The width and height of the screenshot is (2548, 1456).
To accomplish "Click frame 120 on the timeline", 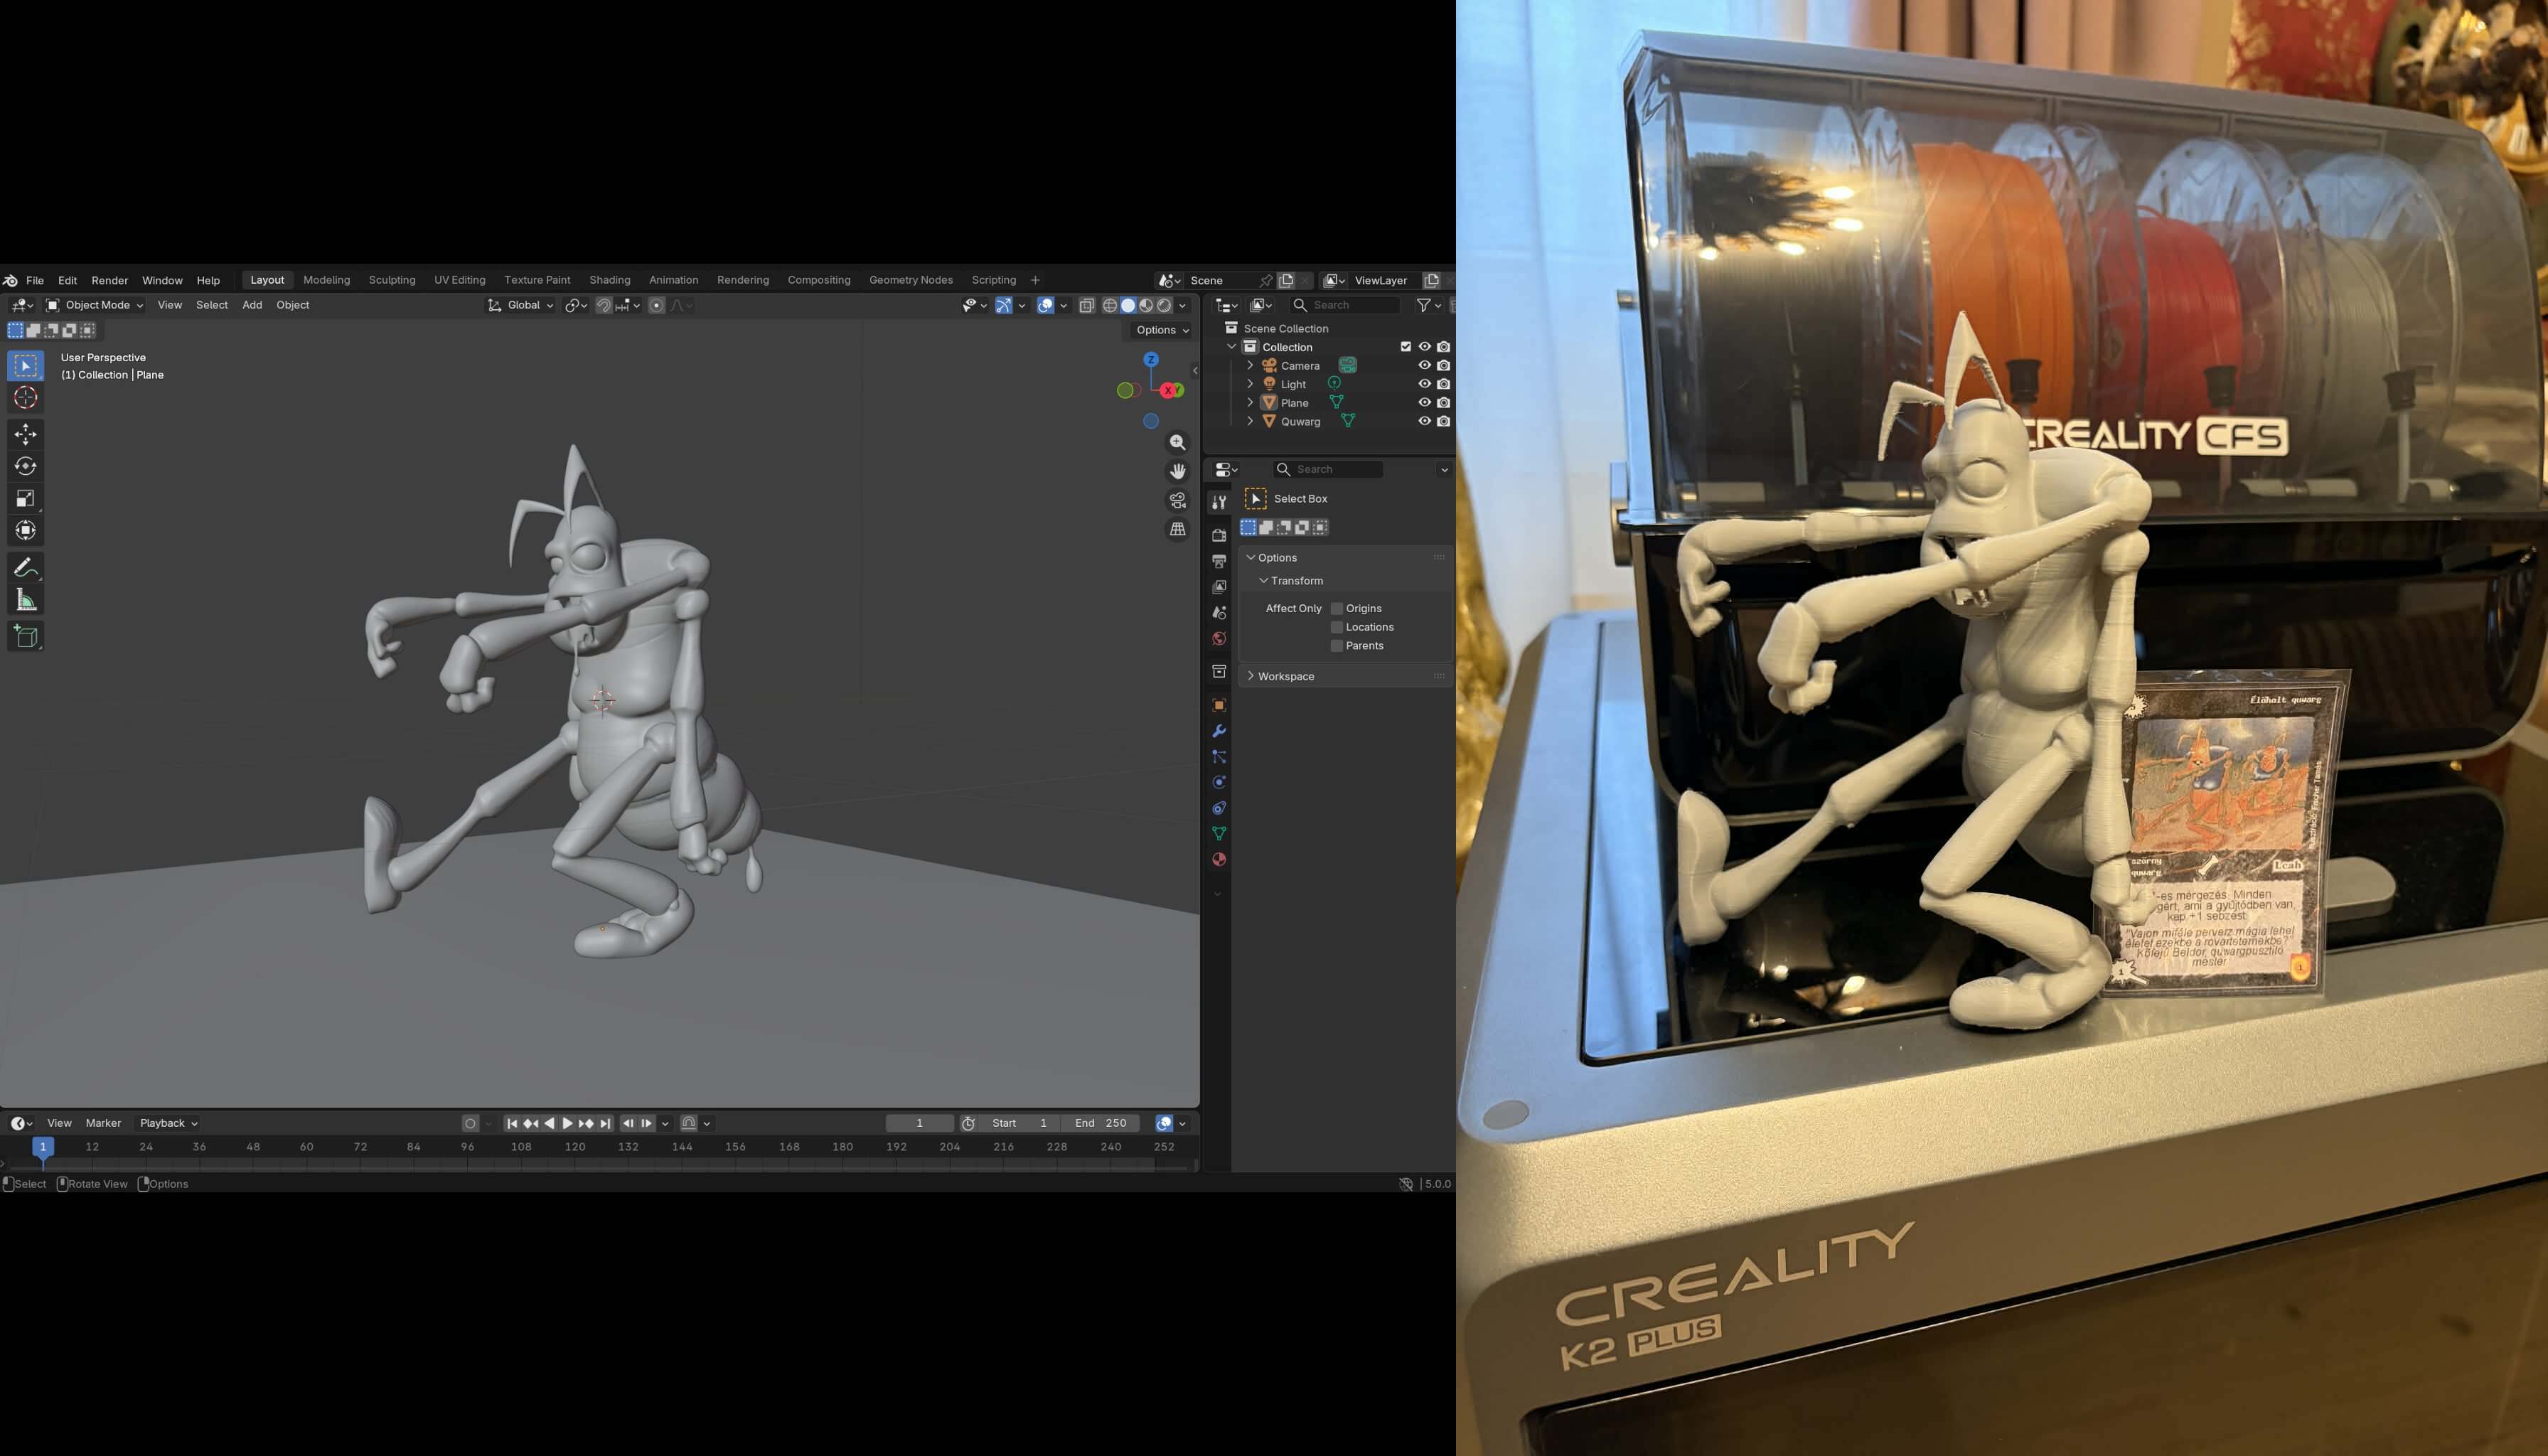I will [x=574, y=1148].
